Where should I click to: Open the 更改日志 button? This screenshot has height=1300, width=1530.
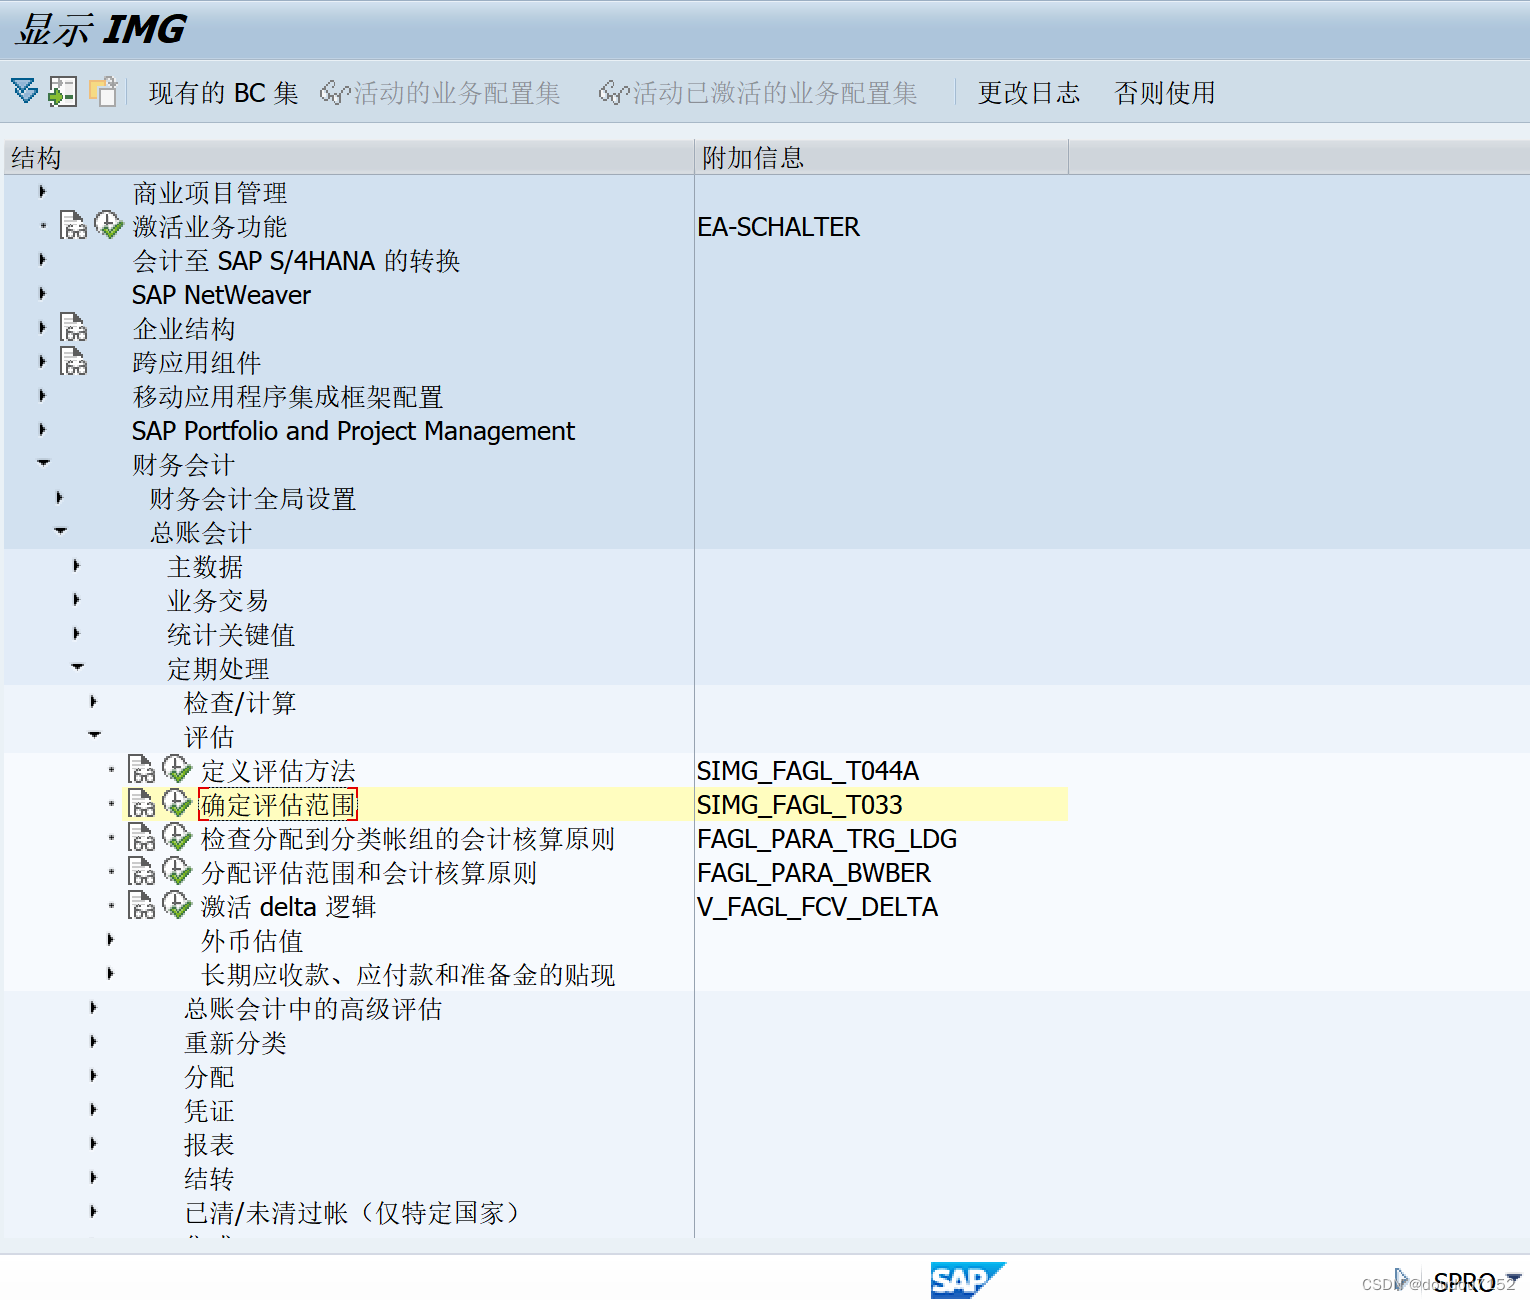click(1028, 93)
